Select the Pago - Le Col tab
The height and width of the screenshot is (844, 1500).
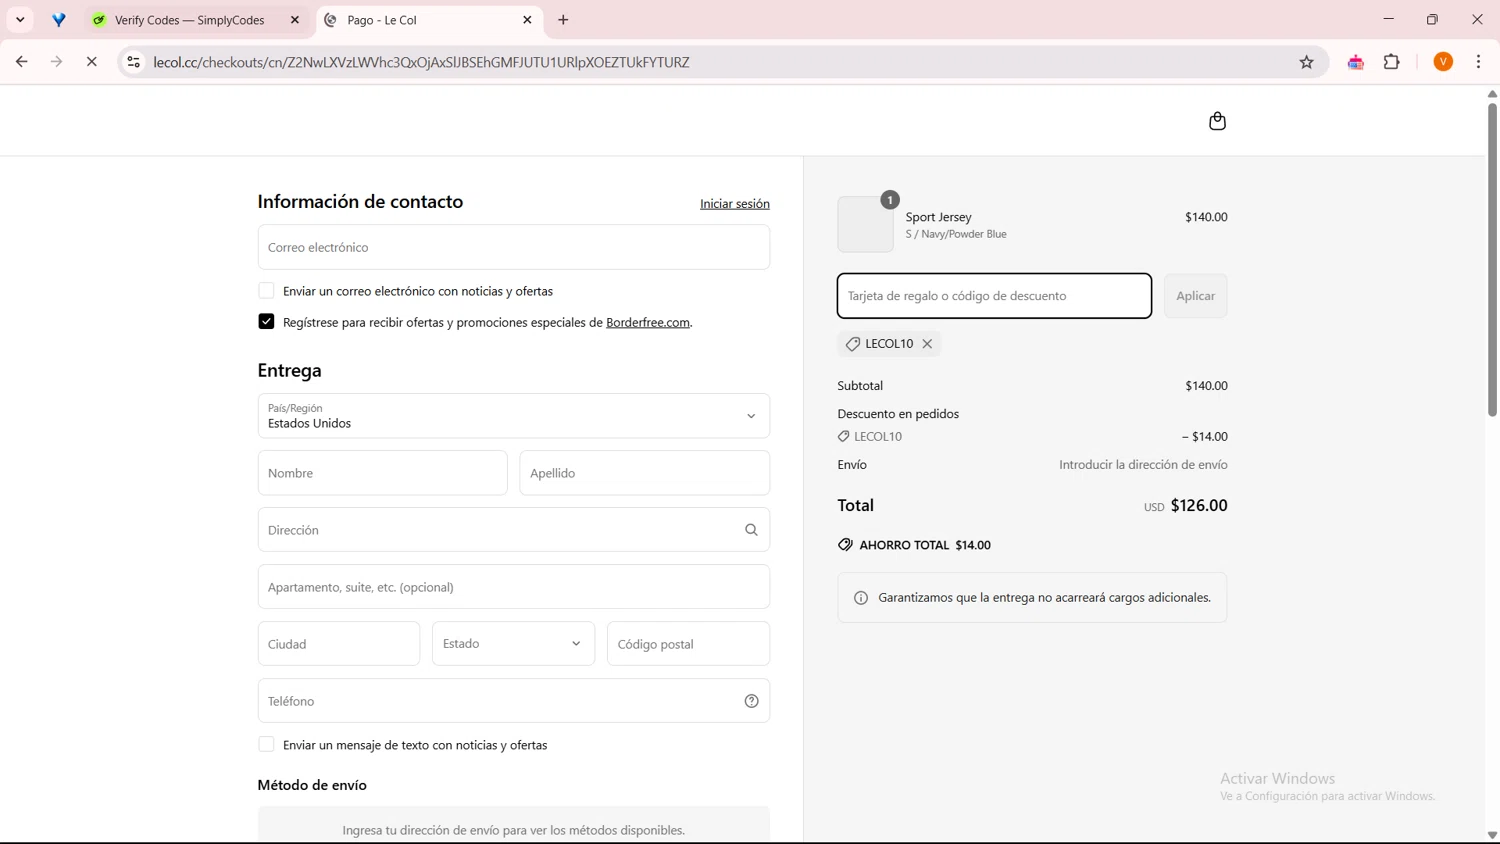pyautogui.click(x=430, y=20)
